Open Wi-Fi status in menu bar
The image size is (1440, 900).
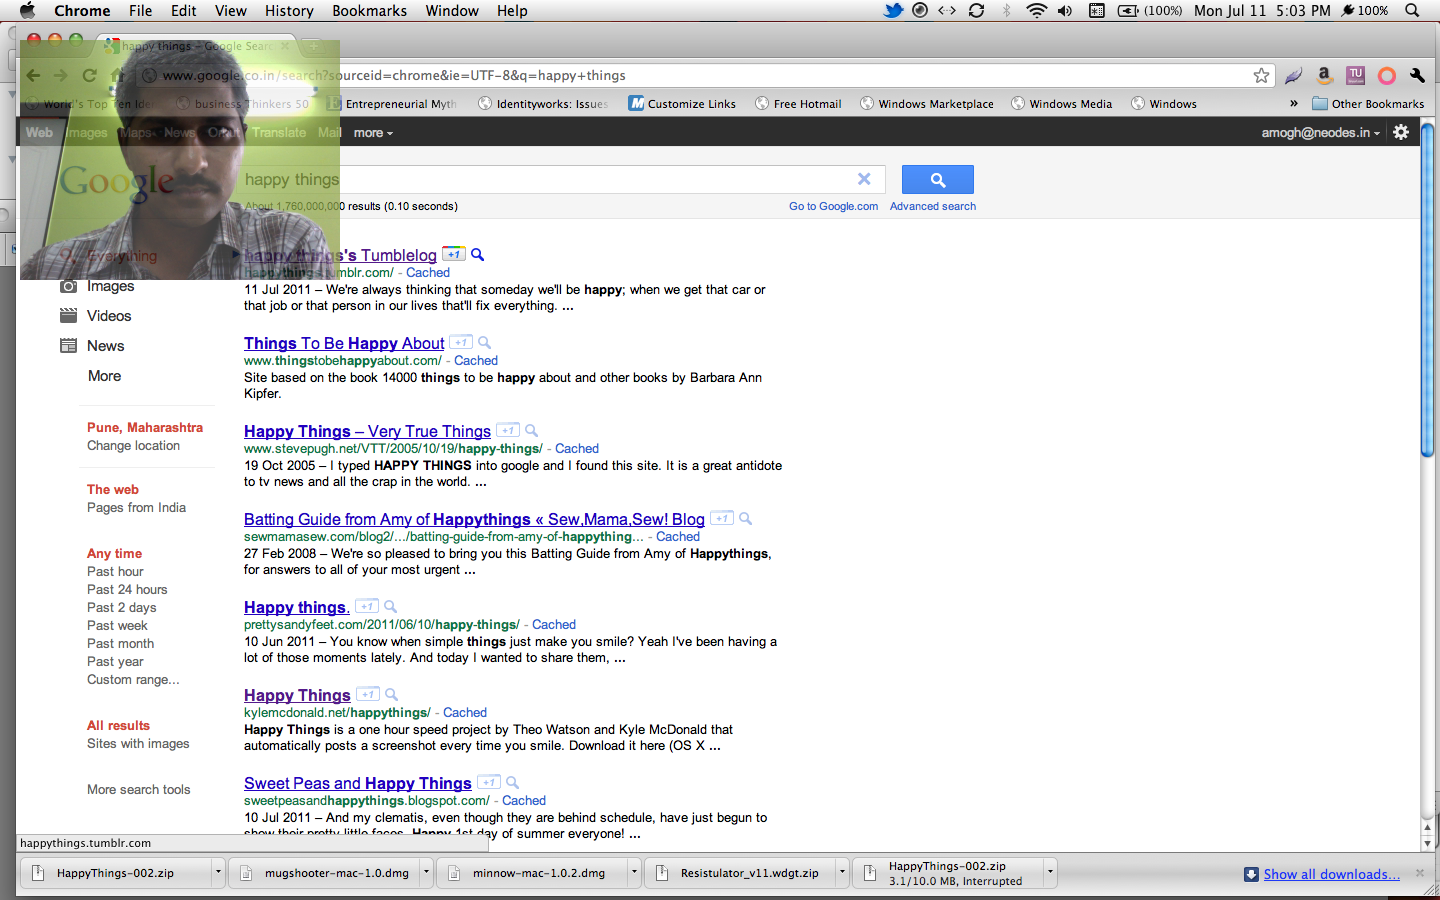[1036, 11]
